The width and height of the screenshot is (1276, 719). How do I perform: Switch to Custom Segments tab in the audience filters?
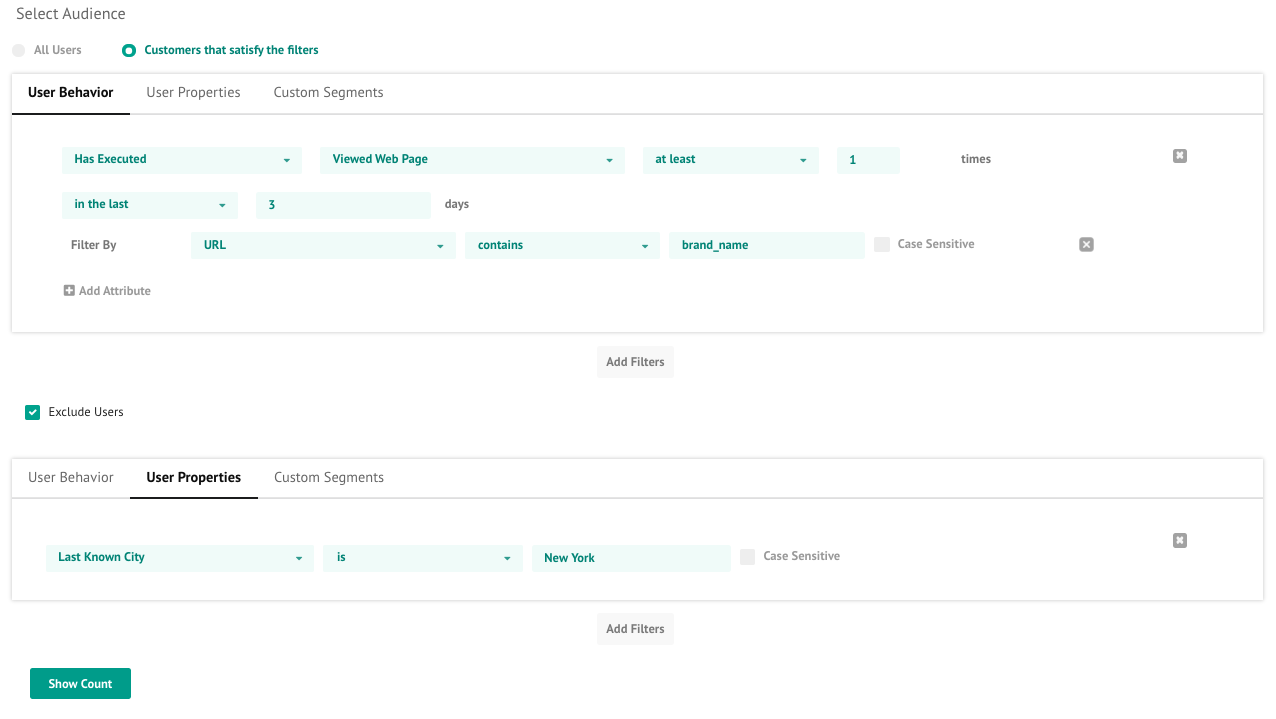point(328,93)
